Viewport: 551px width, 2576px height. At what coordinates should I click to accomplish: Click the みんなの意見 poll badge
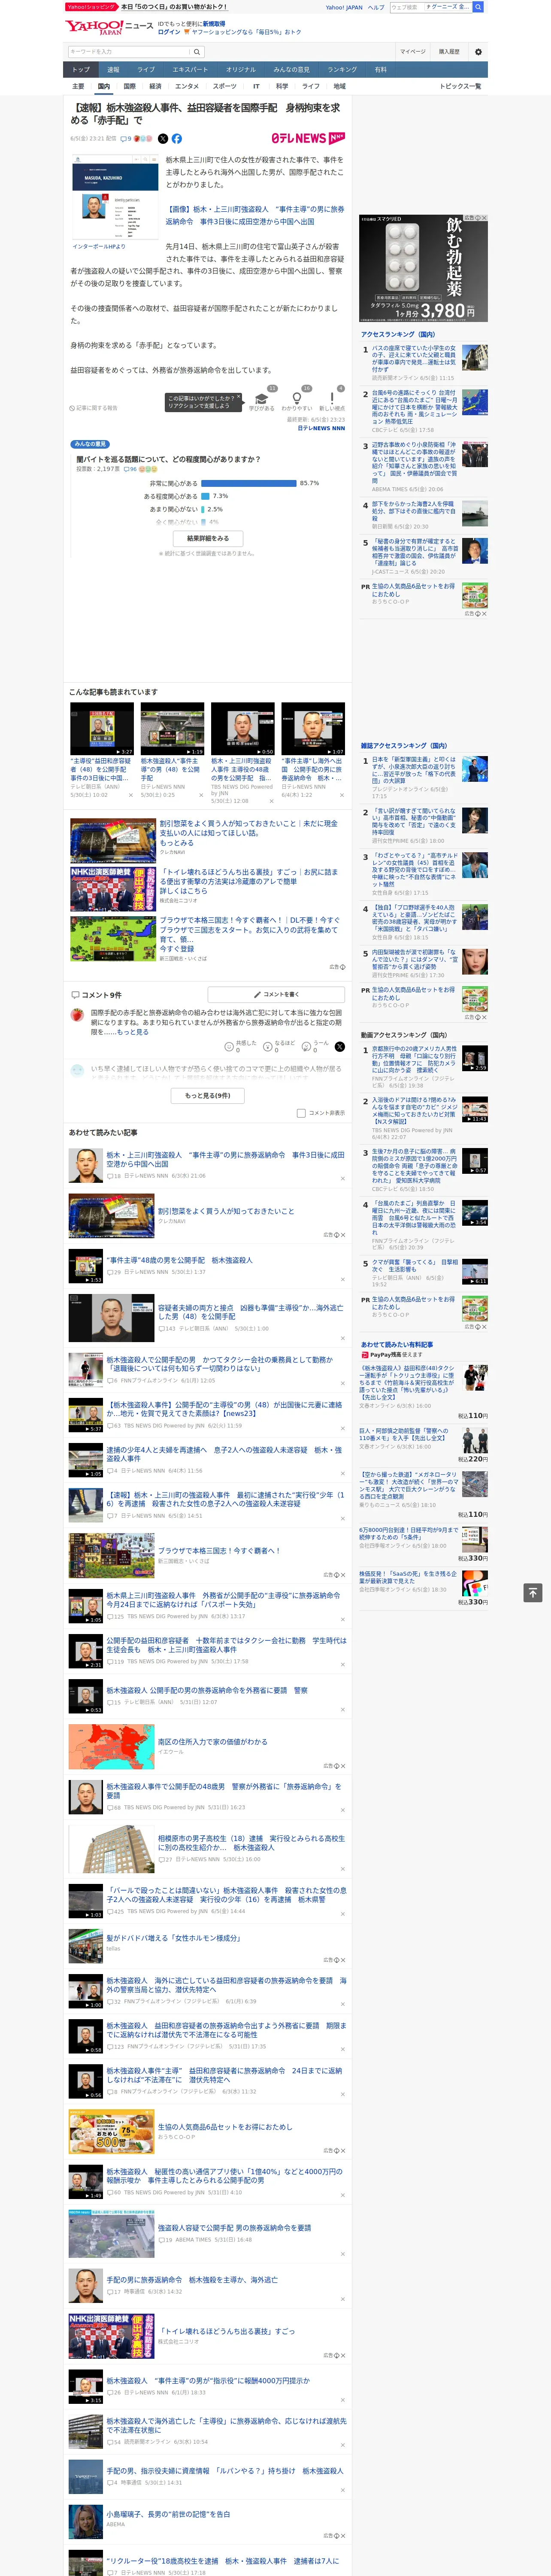[90, 445]
